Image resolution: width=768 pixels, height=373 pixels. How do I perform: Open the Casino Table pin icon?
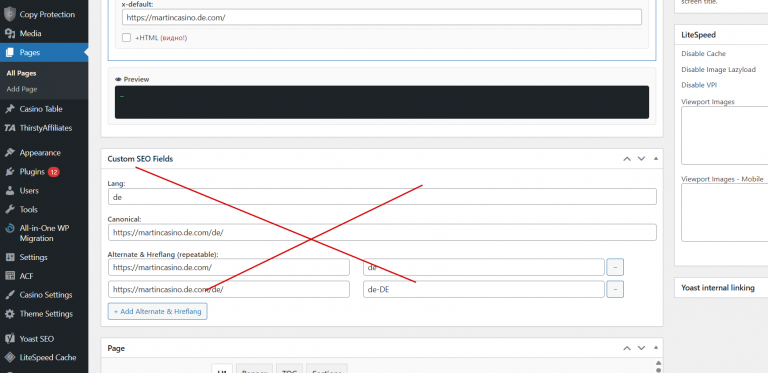tap(10, 109)
